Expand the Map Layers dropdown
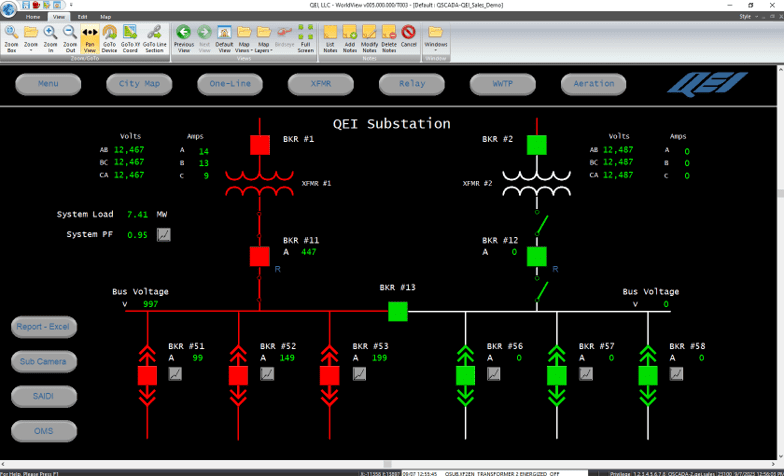 [x=264, y=38]
